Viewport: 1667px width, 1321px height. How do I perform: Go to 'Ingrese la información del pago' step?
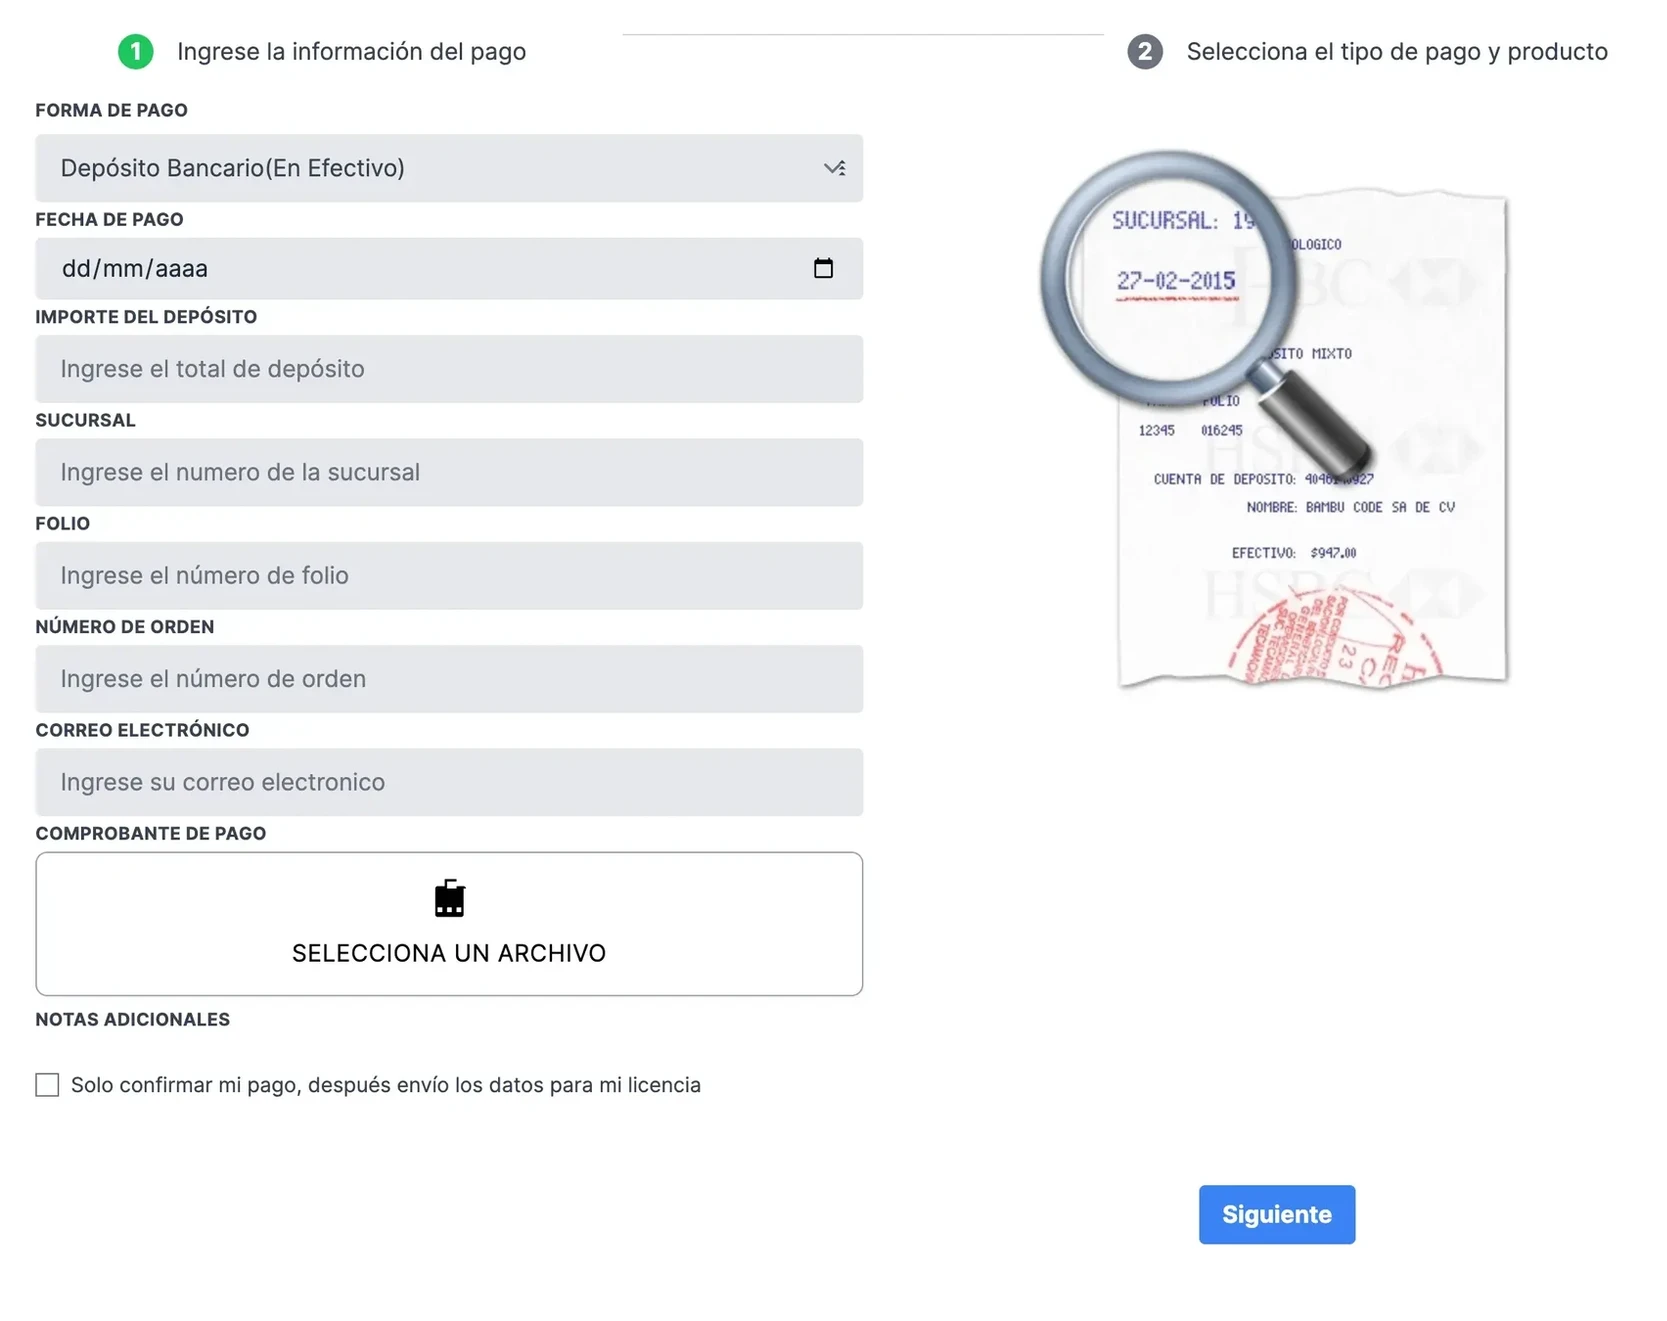coord(351,52)
